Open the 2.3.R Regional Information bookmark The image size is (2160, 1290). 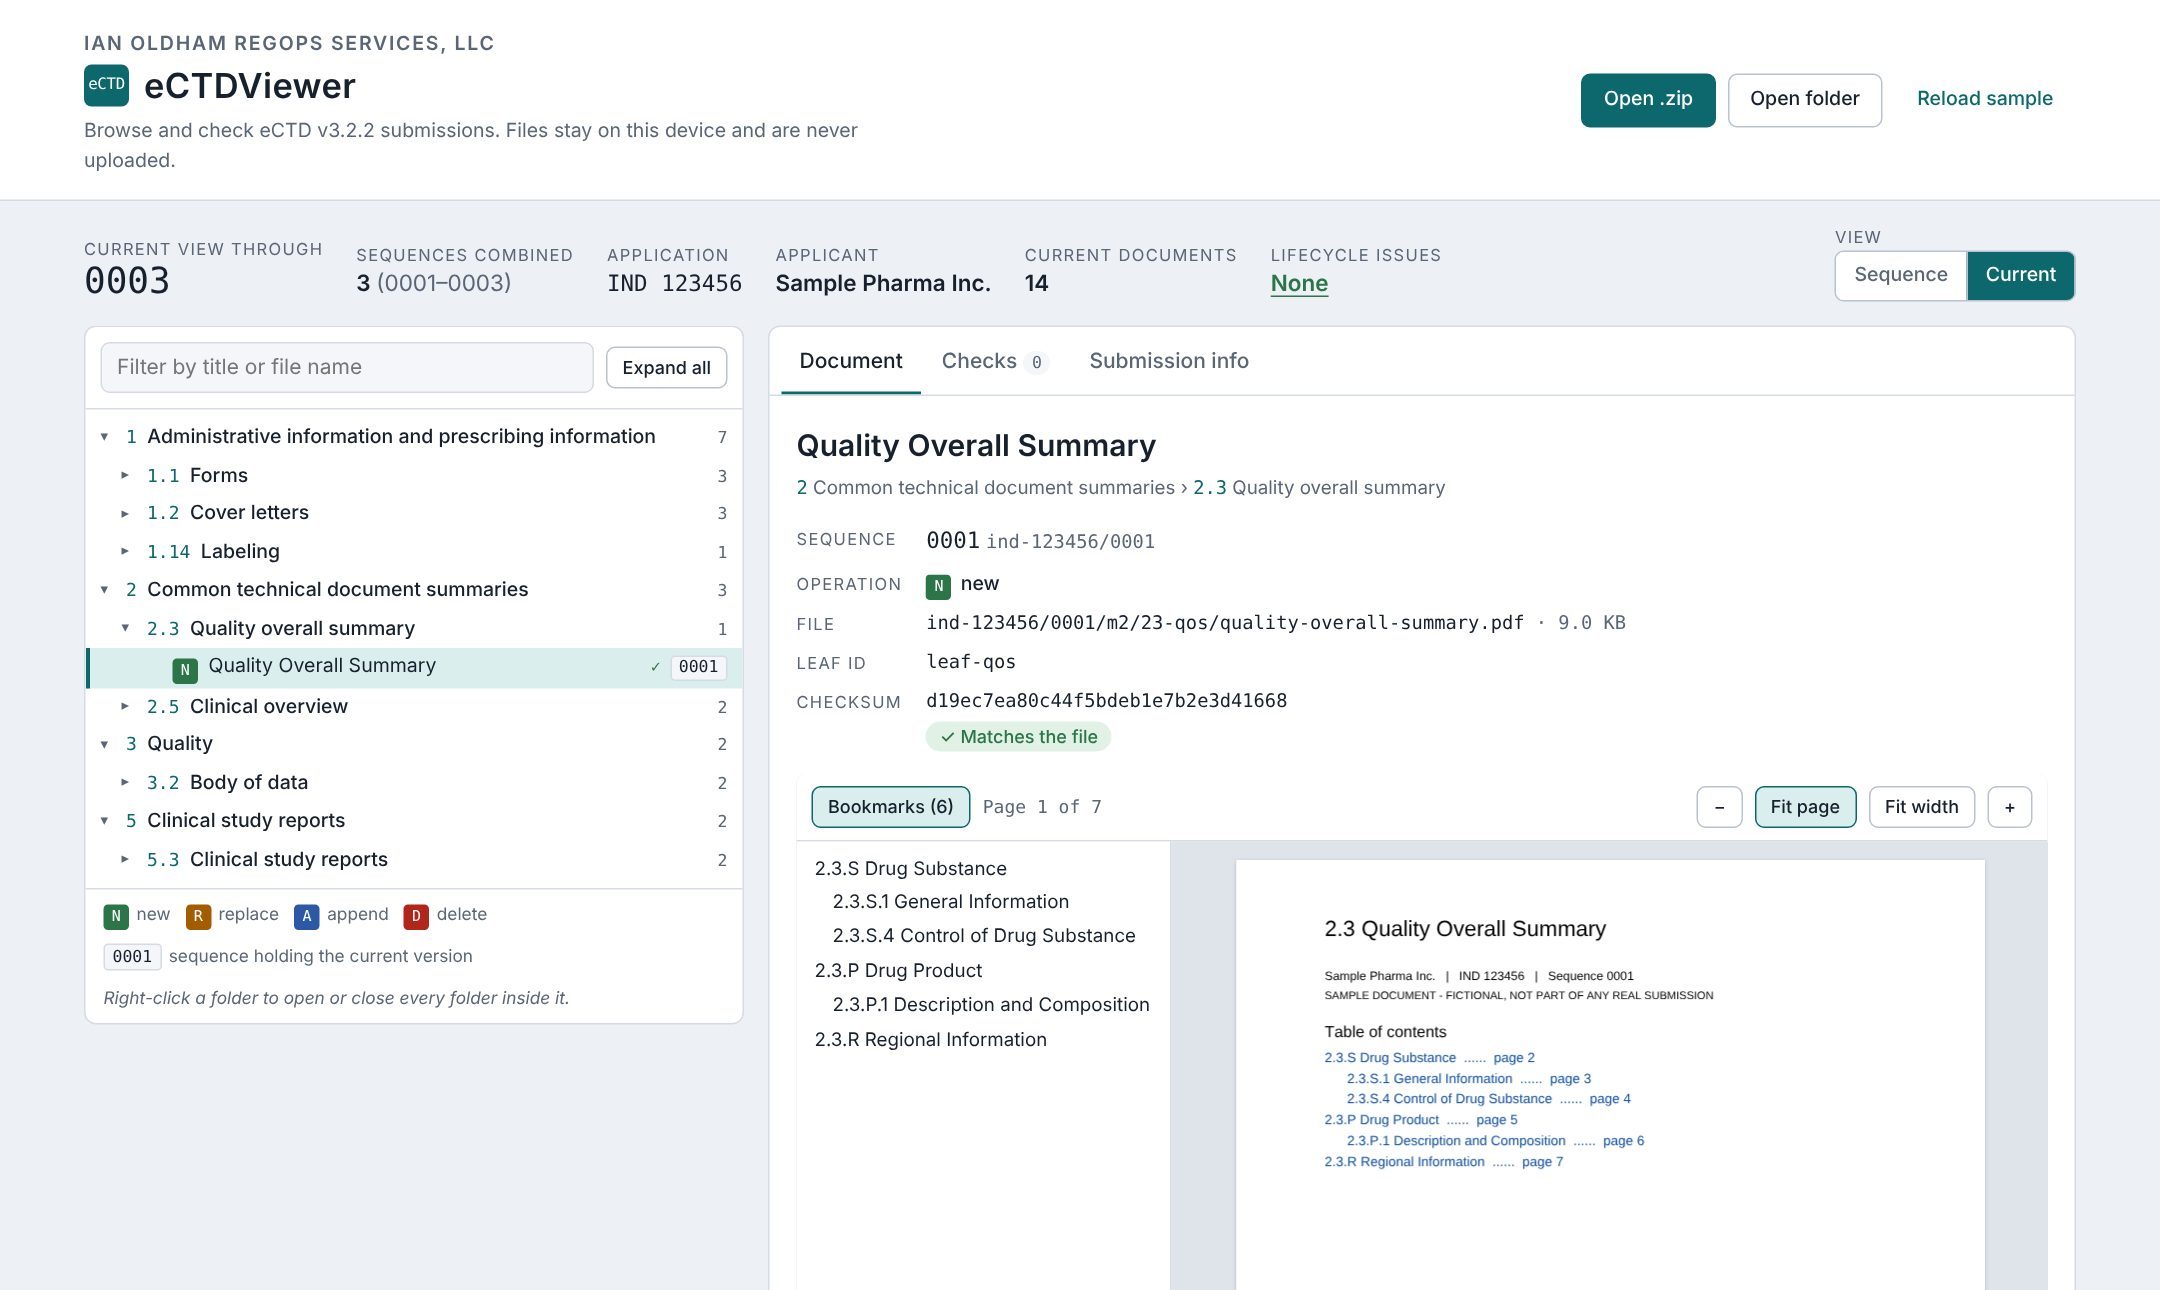(x=930, y=1039)
